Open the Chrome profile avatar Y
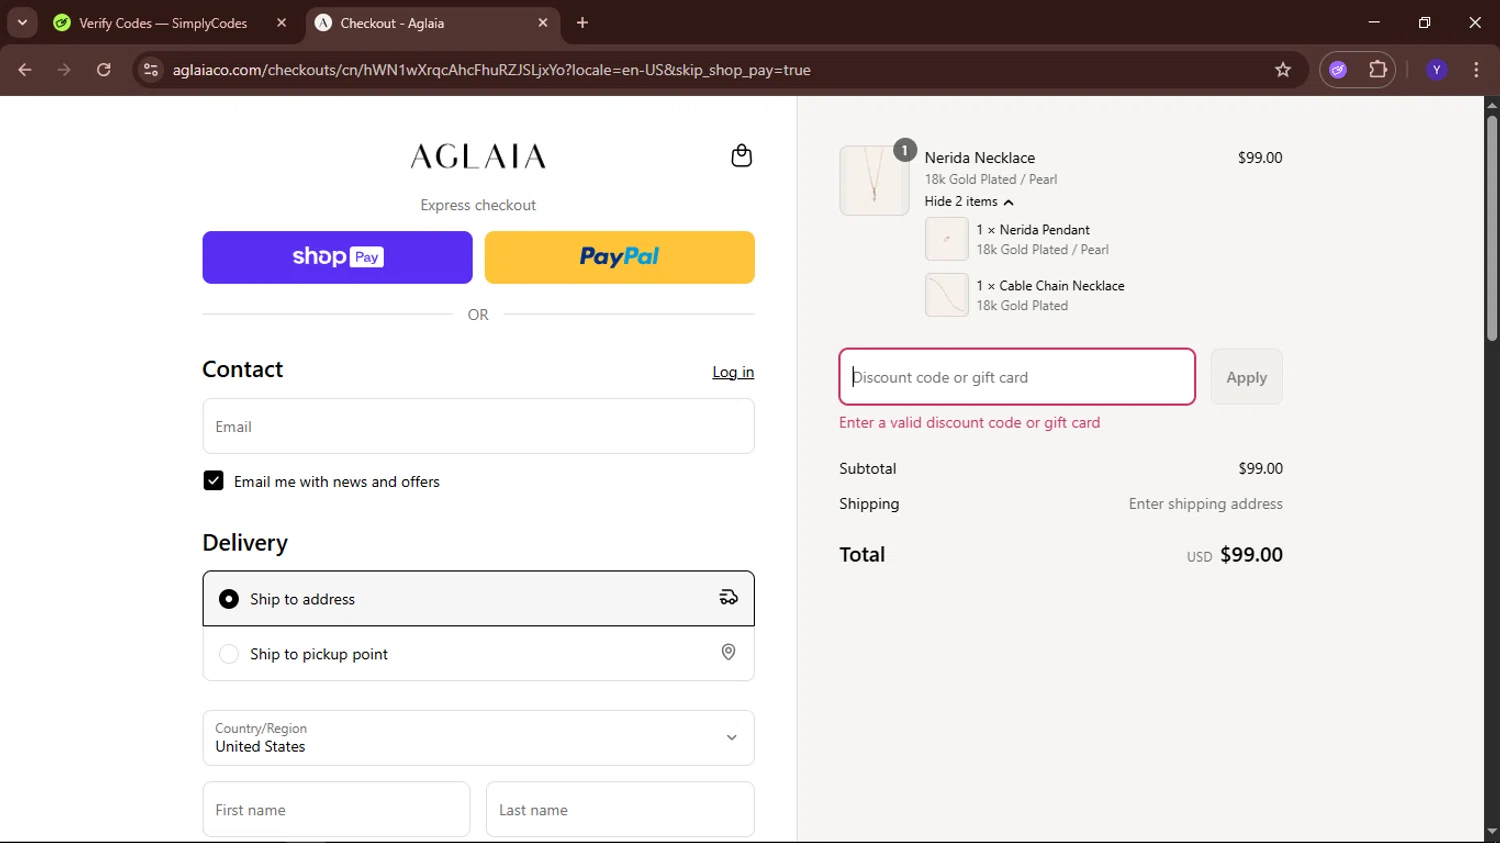The height and width of the screenshot is (843, 1500). [1437, 70]
